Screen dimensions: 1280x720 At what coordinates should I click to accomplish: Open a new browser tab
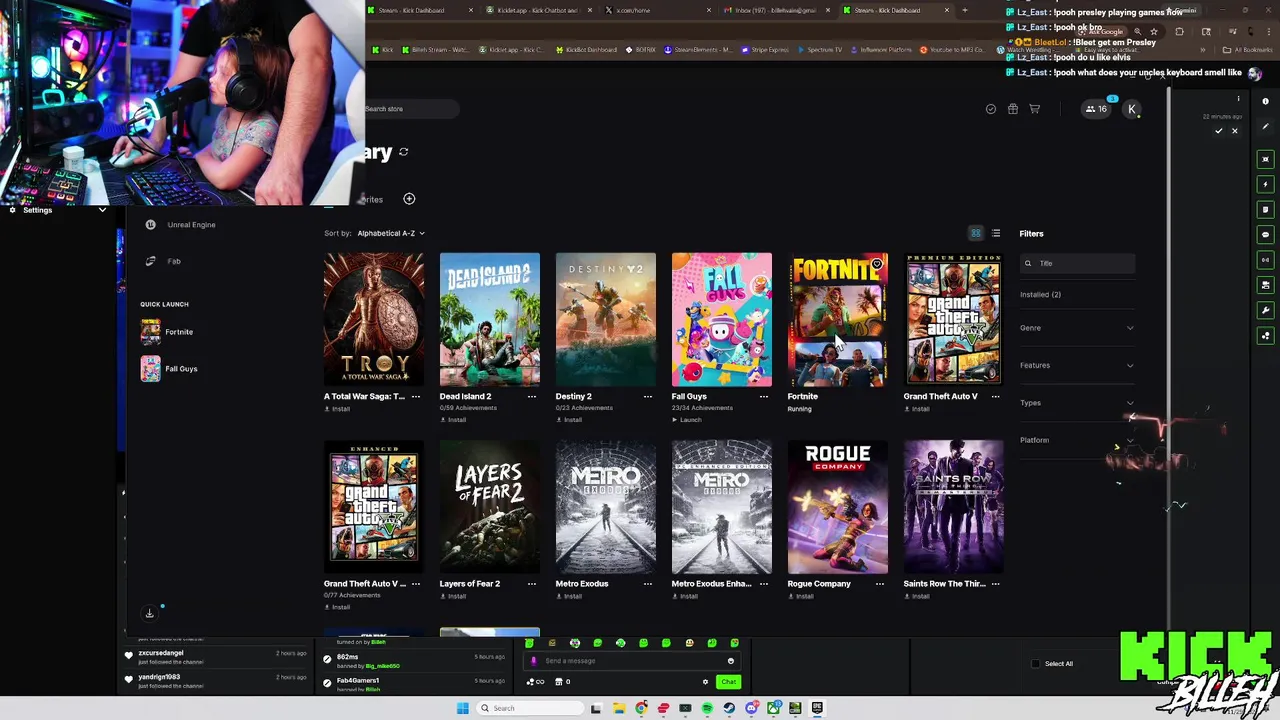click(x=964, y=10)
